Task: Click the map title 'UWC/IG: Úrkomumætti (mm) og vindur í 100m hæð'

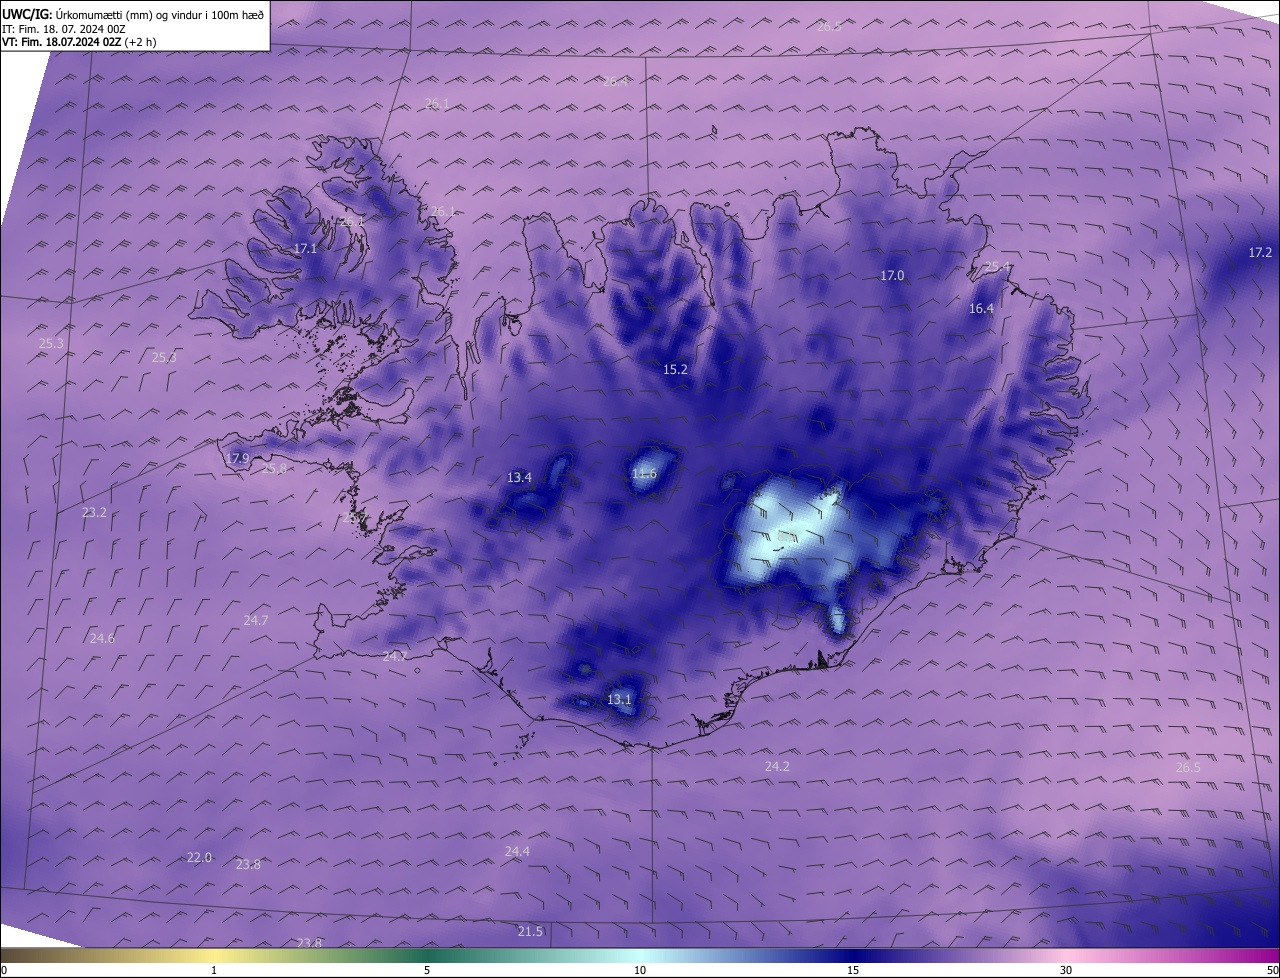Action: click(133, 14)
